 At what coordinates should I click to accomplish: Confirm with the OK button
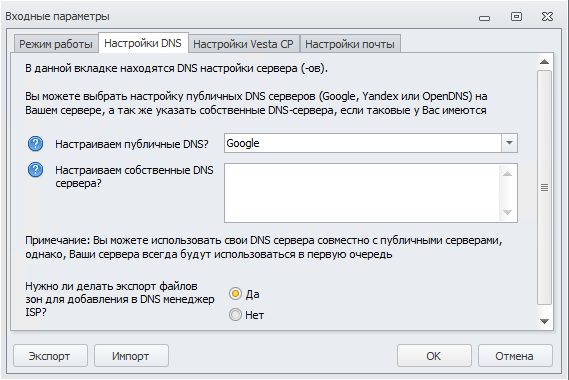[434, 356]
